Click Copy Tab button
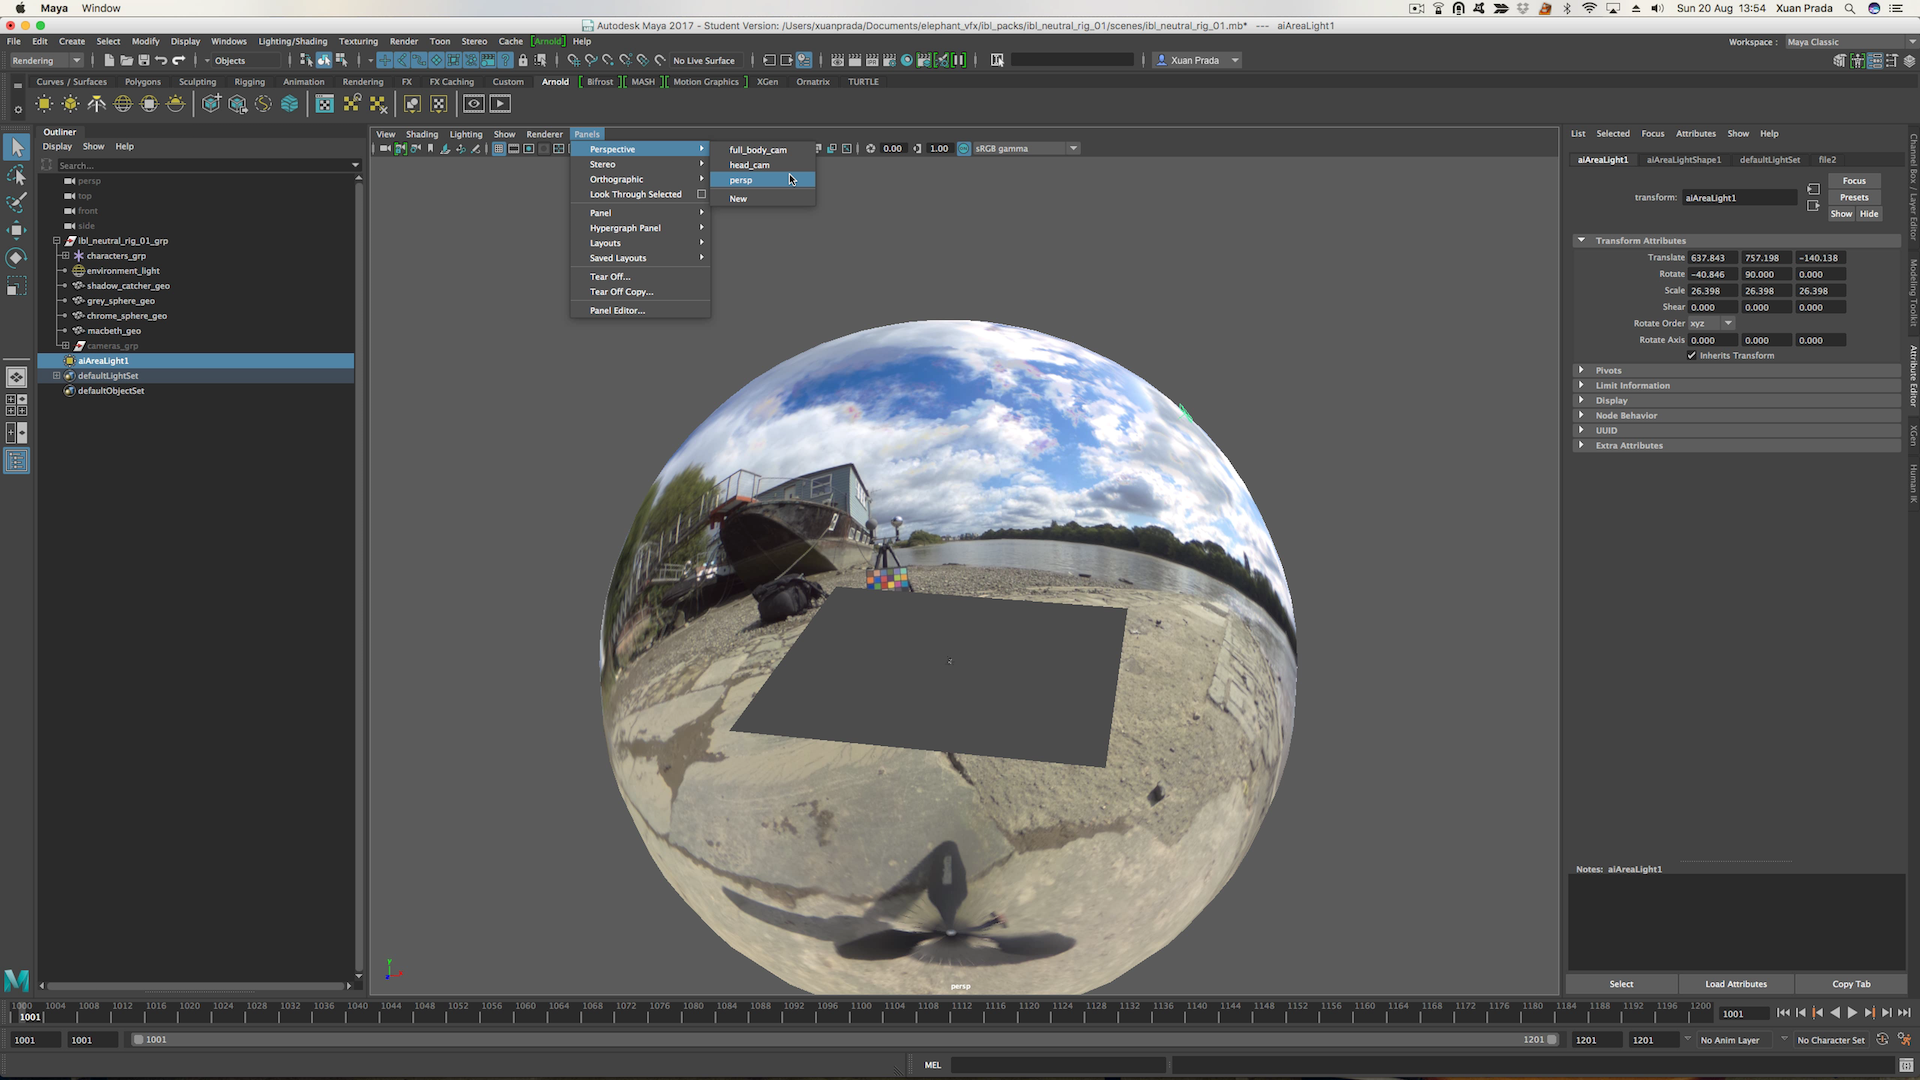 click(x=1851, y=984)
